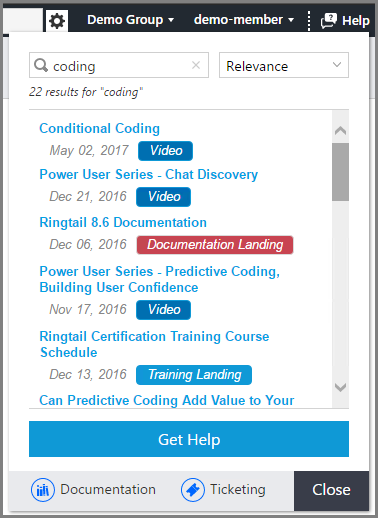The width and height of the screenshot is (378, 518).
Task: Open Power User Series - Chat Discovery
Action: 149,174
